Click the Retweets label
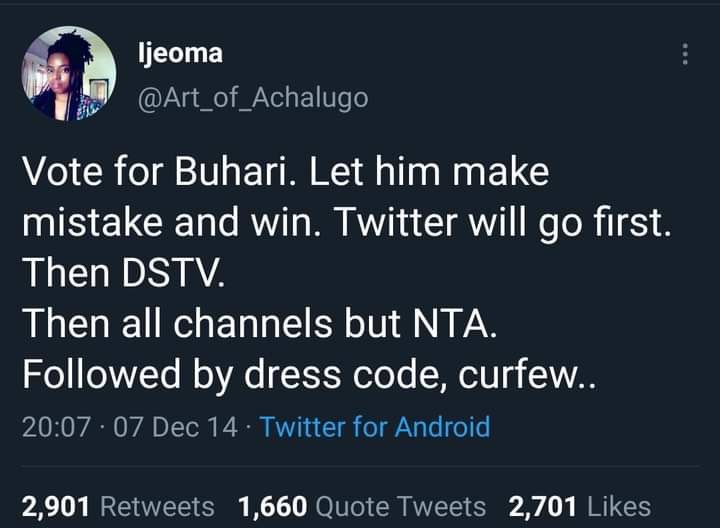The width and height of the screenshot is (720, 528). [157, 507]
